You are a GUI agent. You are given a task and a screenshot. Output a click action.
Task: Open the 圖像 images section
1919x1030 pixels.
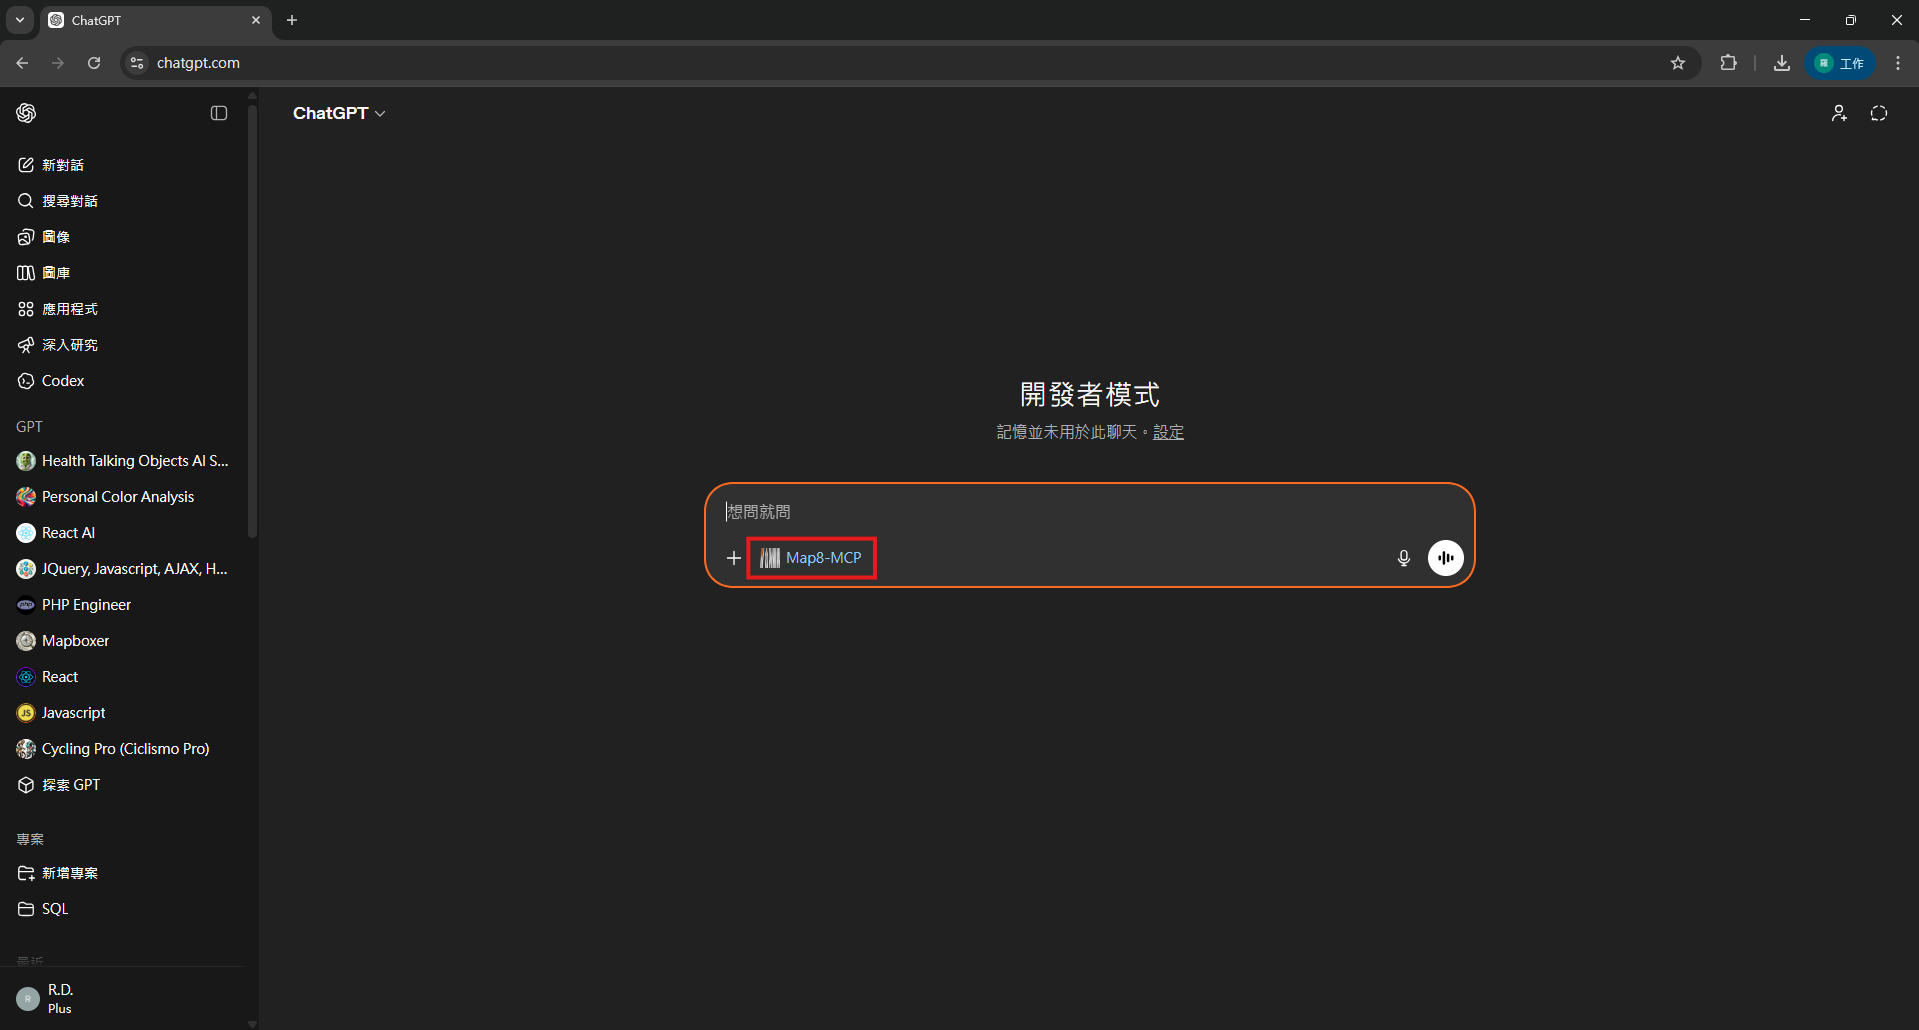[x=123, y=237]
